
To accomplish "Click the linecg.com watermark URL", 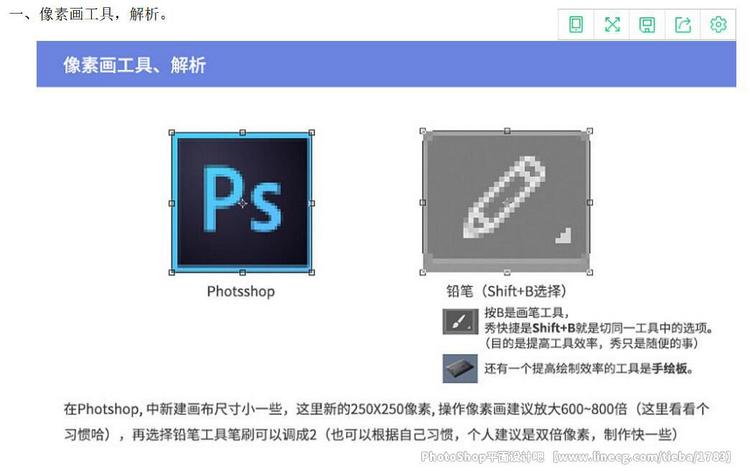I will click(x=642, y=457).
